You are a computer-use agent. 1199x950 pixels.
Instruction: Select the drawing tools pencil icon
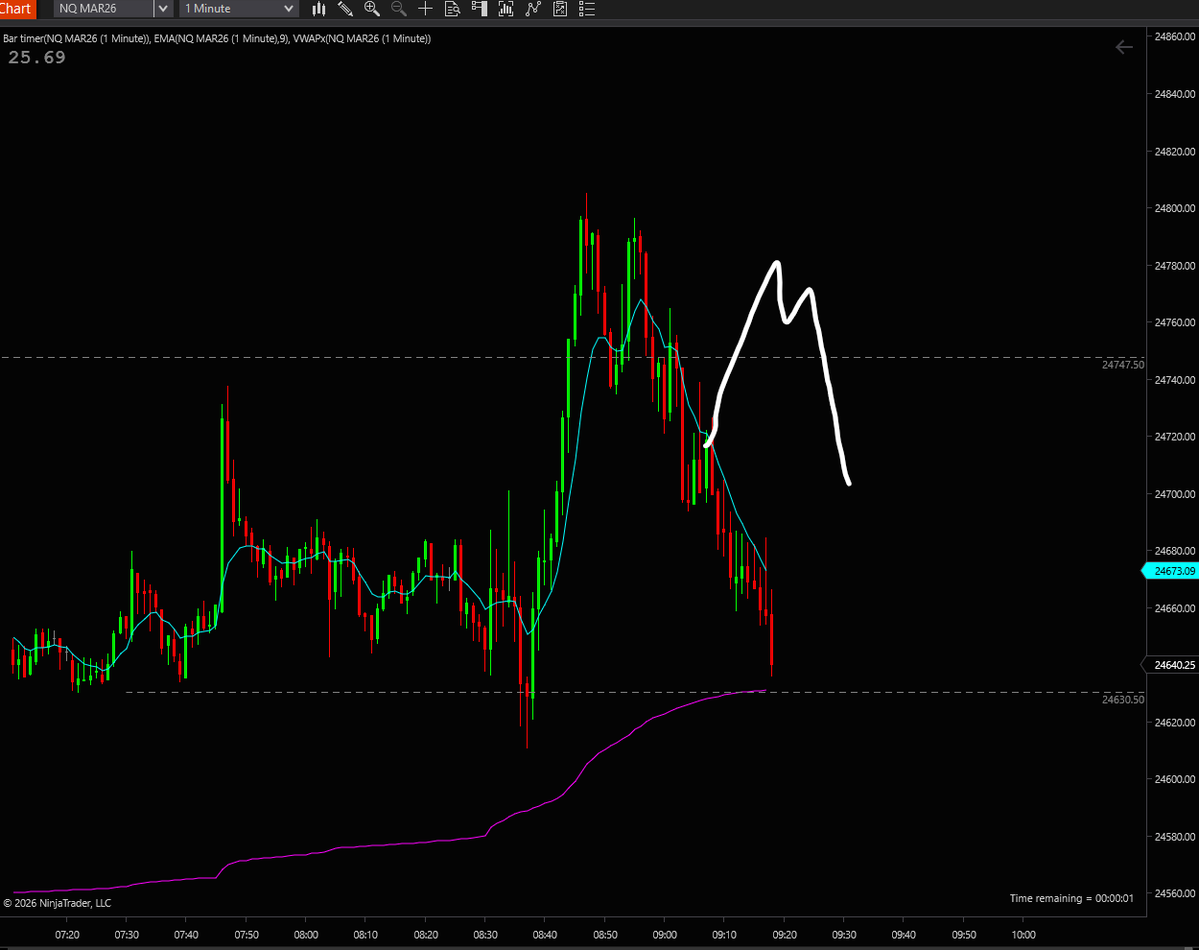click(345, 9)
